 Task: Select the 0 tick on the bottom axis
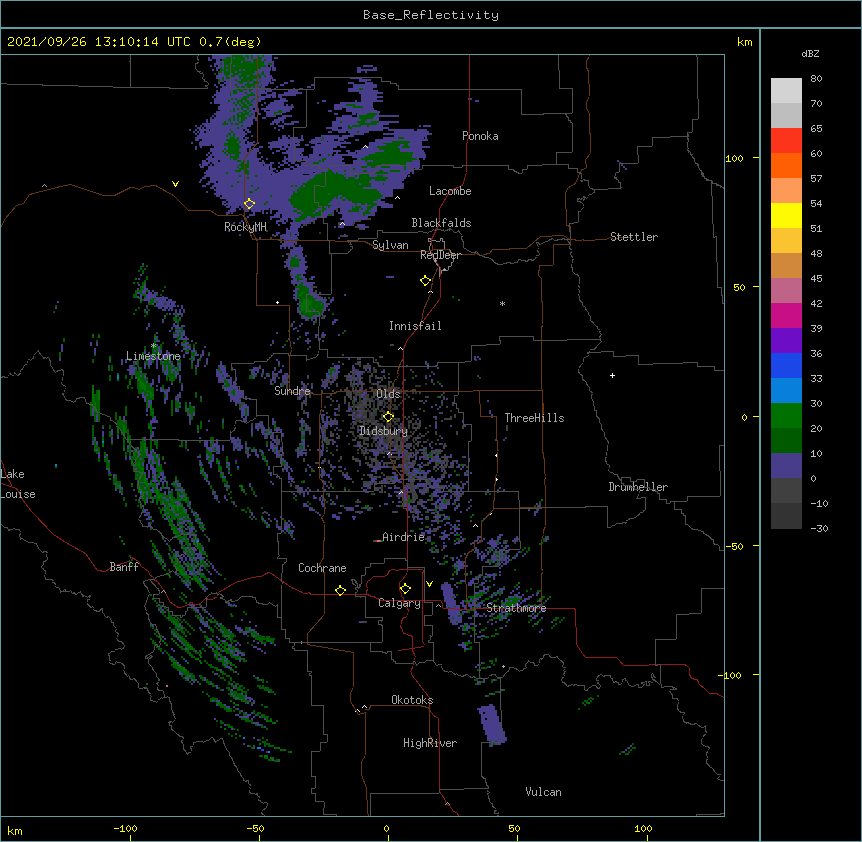[x=386, y=828]
